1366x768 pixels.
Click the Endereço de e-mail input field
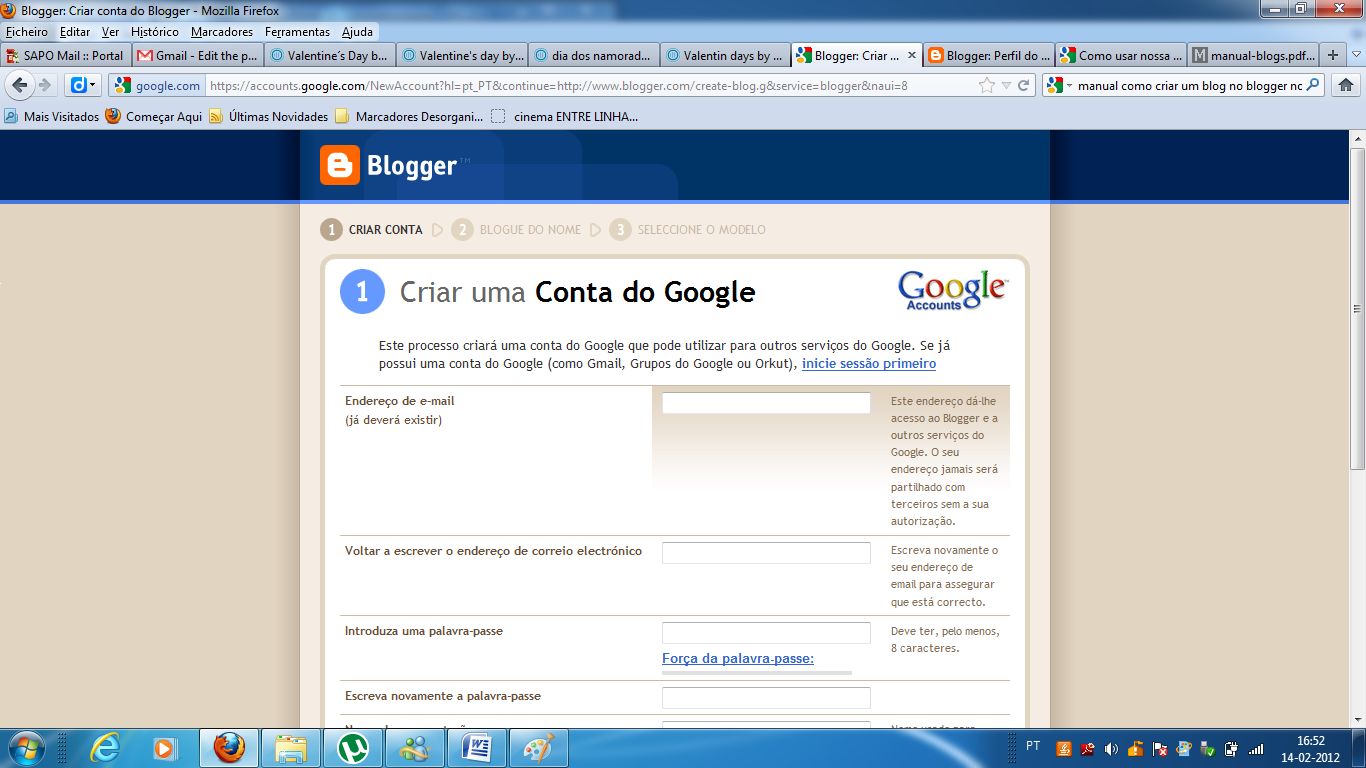[766, 403]
